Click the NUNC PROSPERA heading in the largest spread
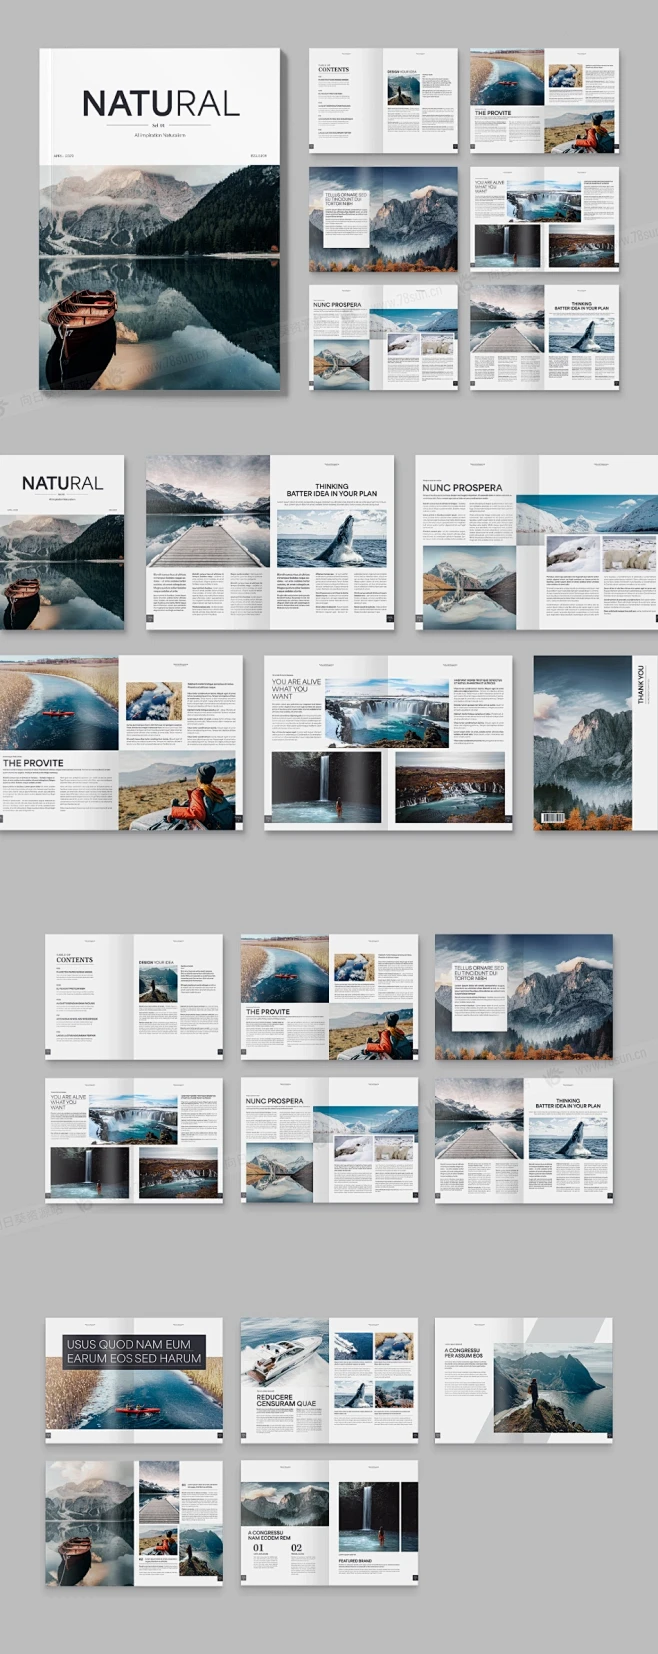 [x=462, y=488]
